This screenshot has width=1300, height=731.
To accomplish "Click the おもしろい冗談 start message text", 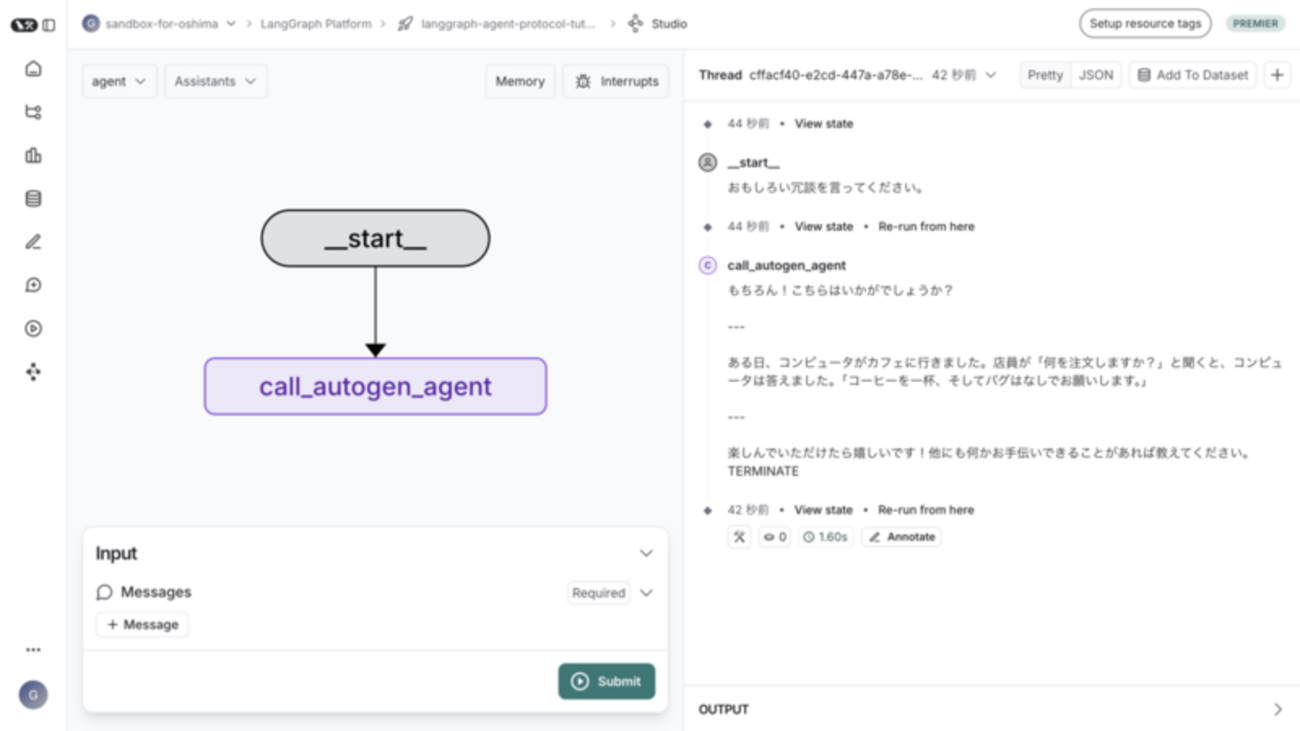I will click(826, 188).
